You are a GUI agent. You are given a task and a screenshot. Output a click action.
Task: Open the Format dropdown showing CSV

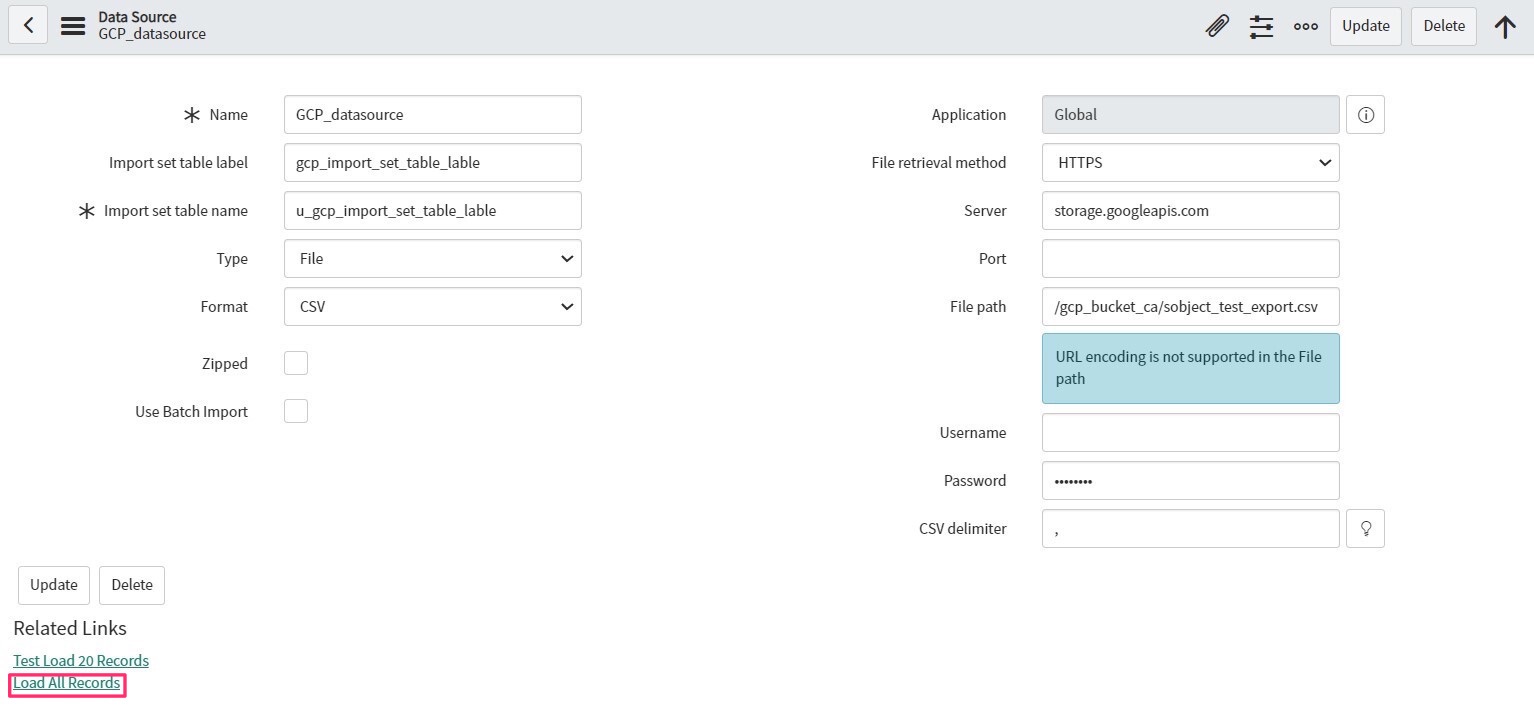click(432, 306)
